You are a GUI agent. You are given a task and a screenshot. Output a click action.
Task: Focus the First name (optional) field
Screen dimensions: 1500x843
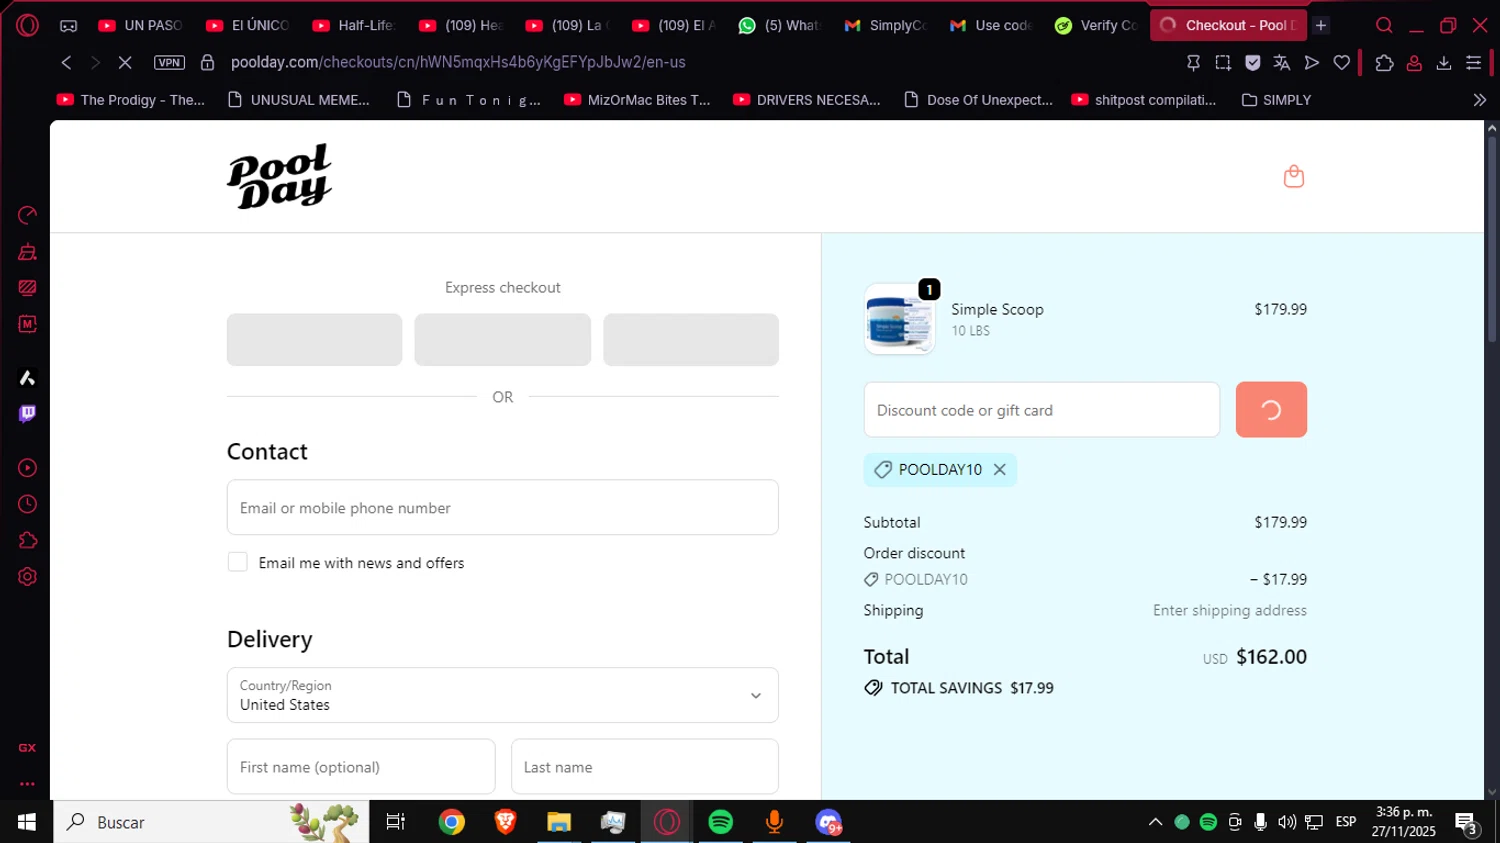(x=361, y=767)
